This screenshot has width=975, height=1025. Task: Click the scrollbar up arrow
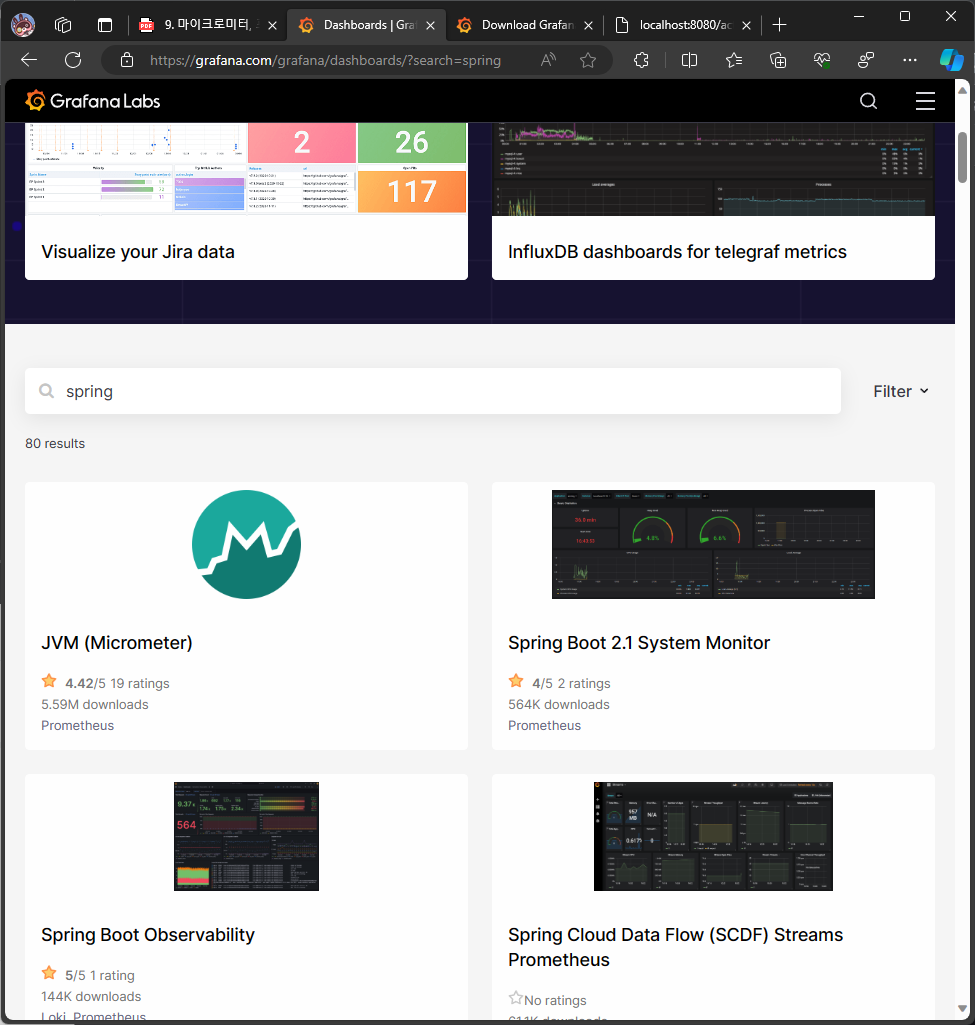tap(962, 90)
